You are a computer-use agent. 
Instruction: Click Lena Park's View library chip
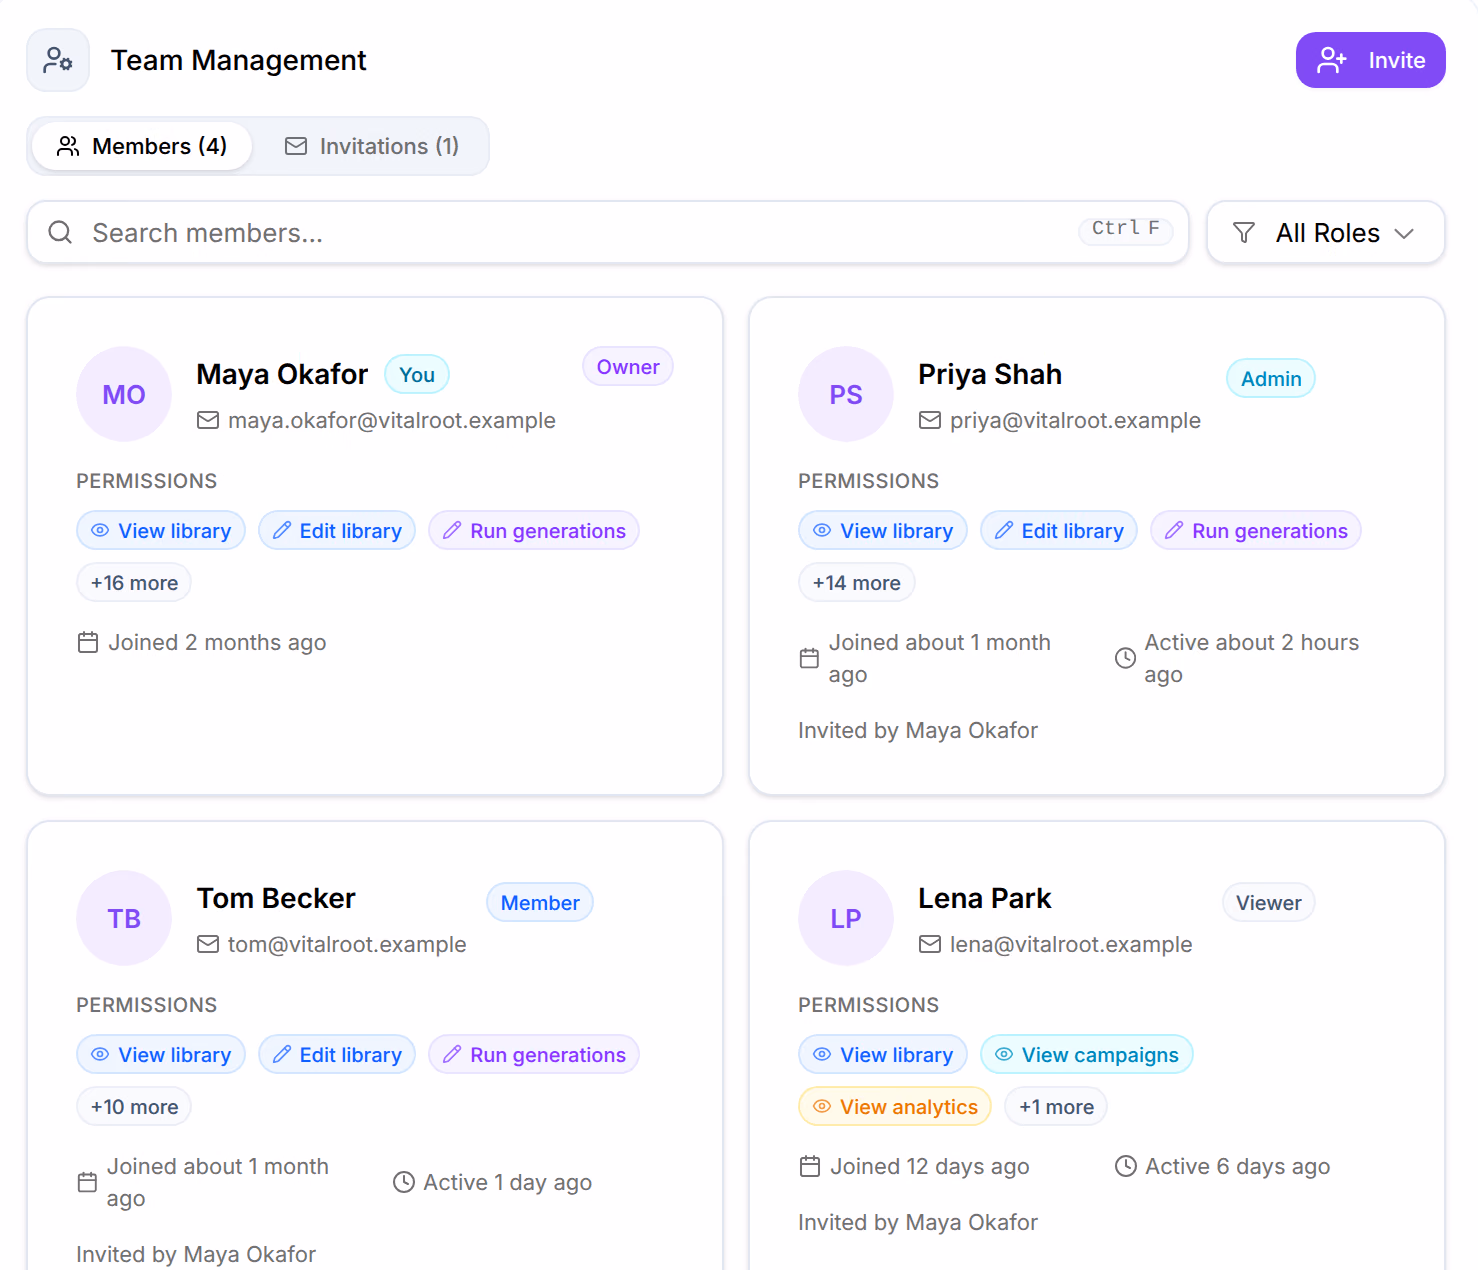(883, 1055)
